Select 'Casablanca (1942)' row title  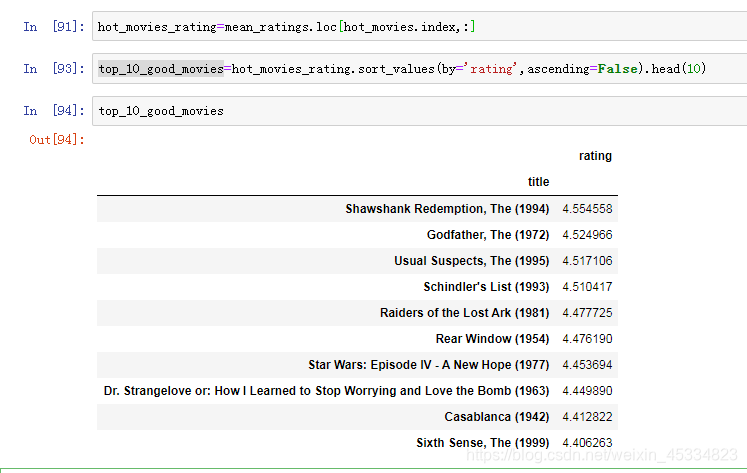[497, 417]
